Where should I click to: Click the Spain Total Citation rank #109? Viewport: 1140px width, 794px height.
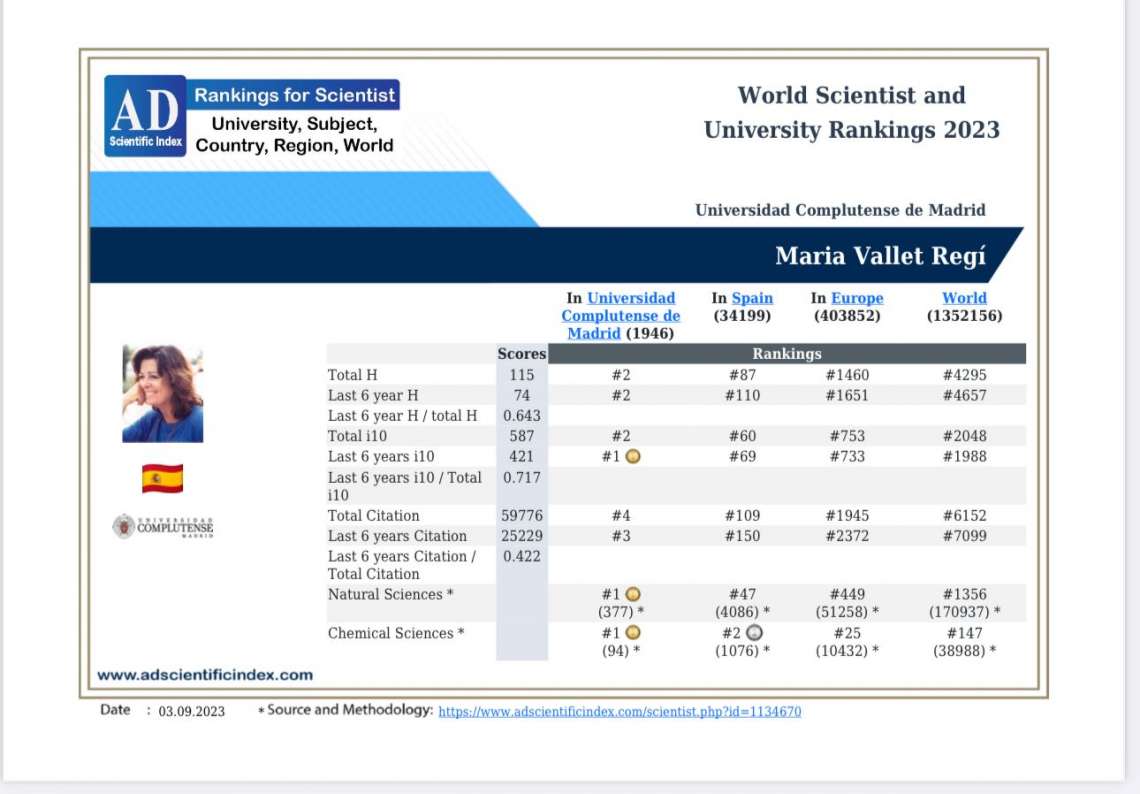pos(742,516)
